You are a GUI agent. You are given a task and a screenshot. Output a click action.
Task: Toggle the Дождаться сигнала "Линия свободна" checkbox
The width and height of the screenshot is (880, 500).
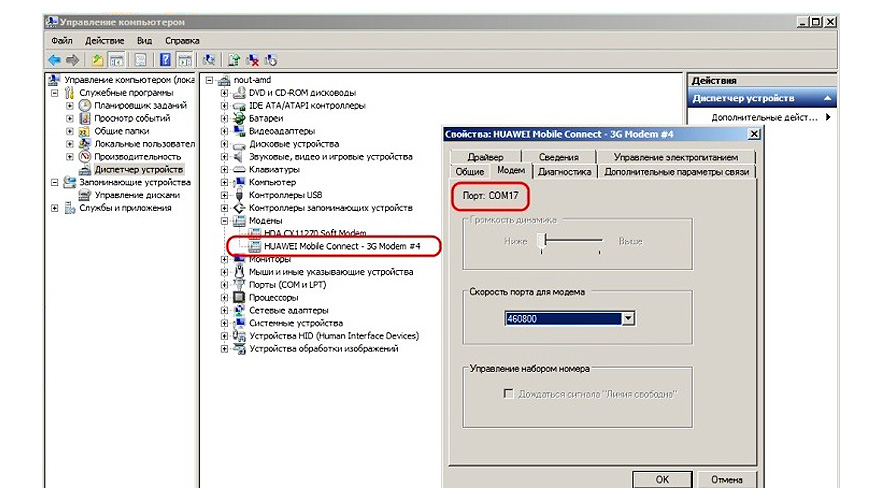(508, 394)
